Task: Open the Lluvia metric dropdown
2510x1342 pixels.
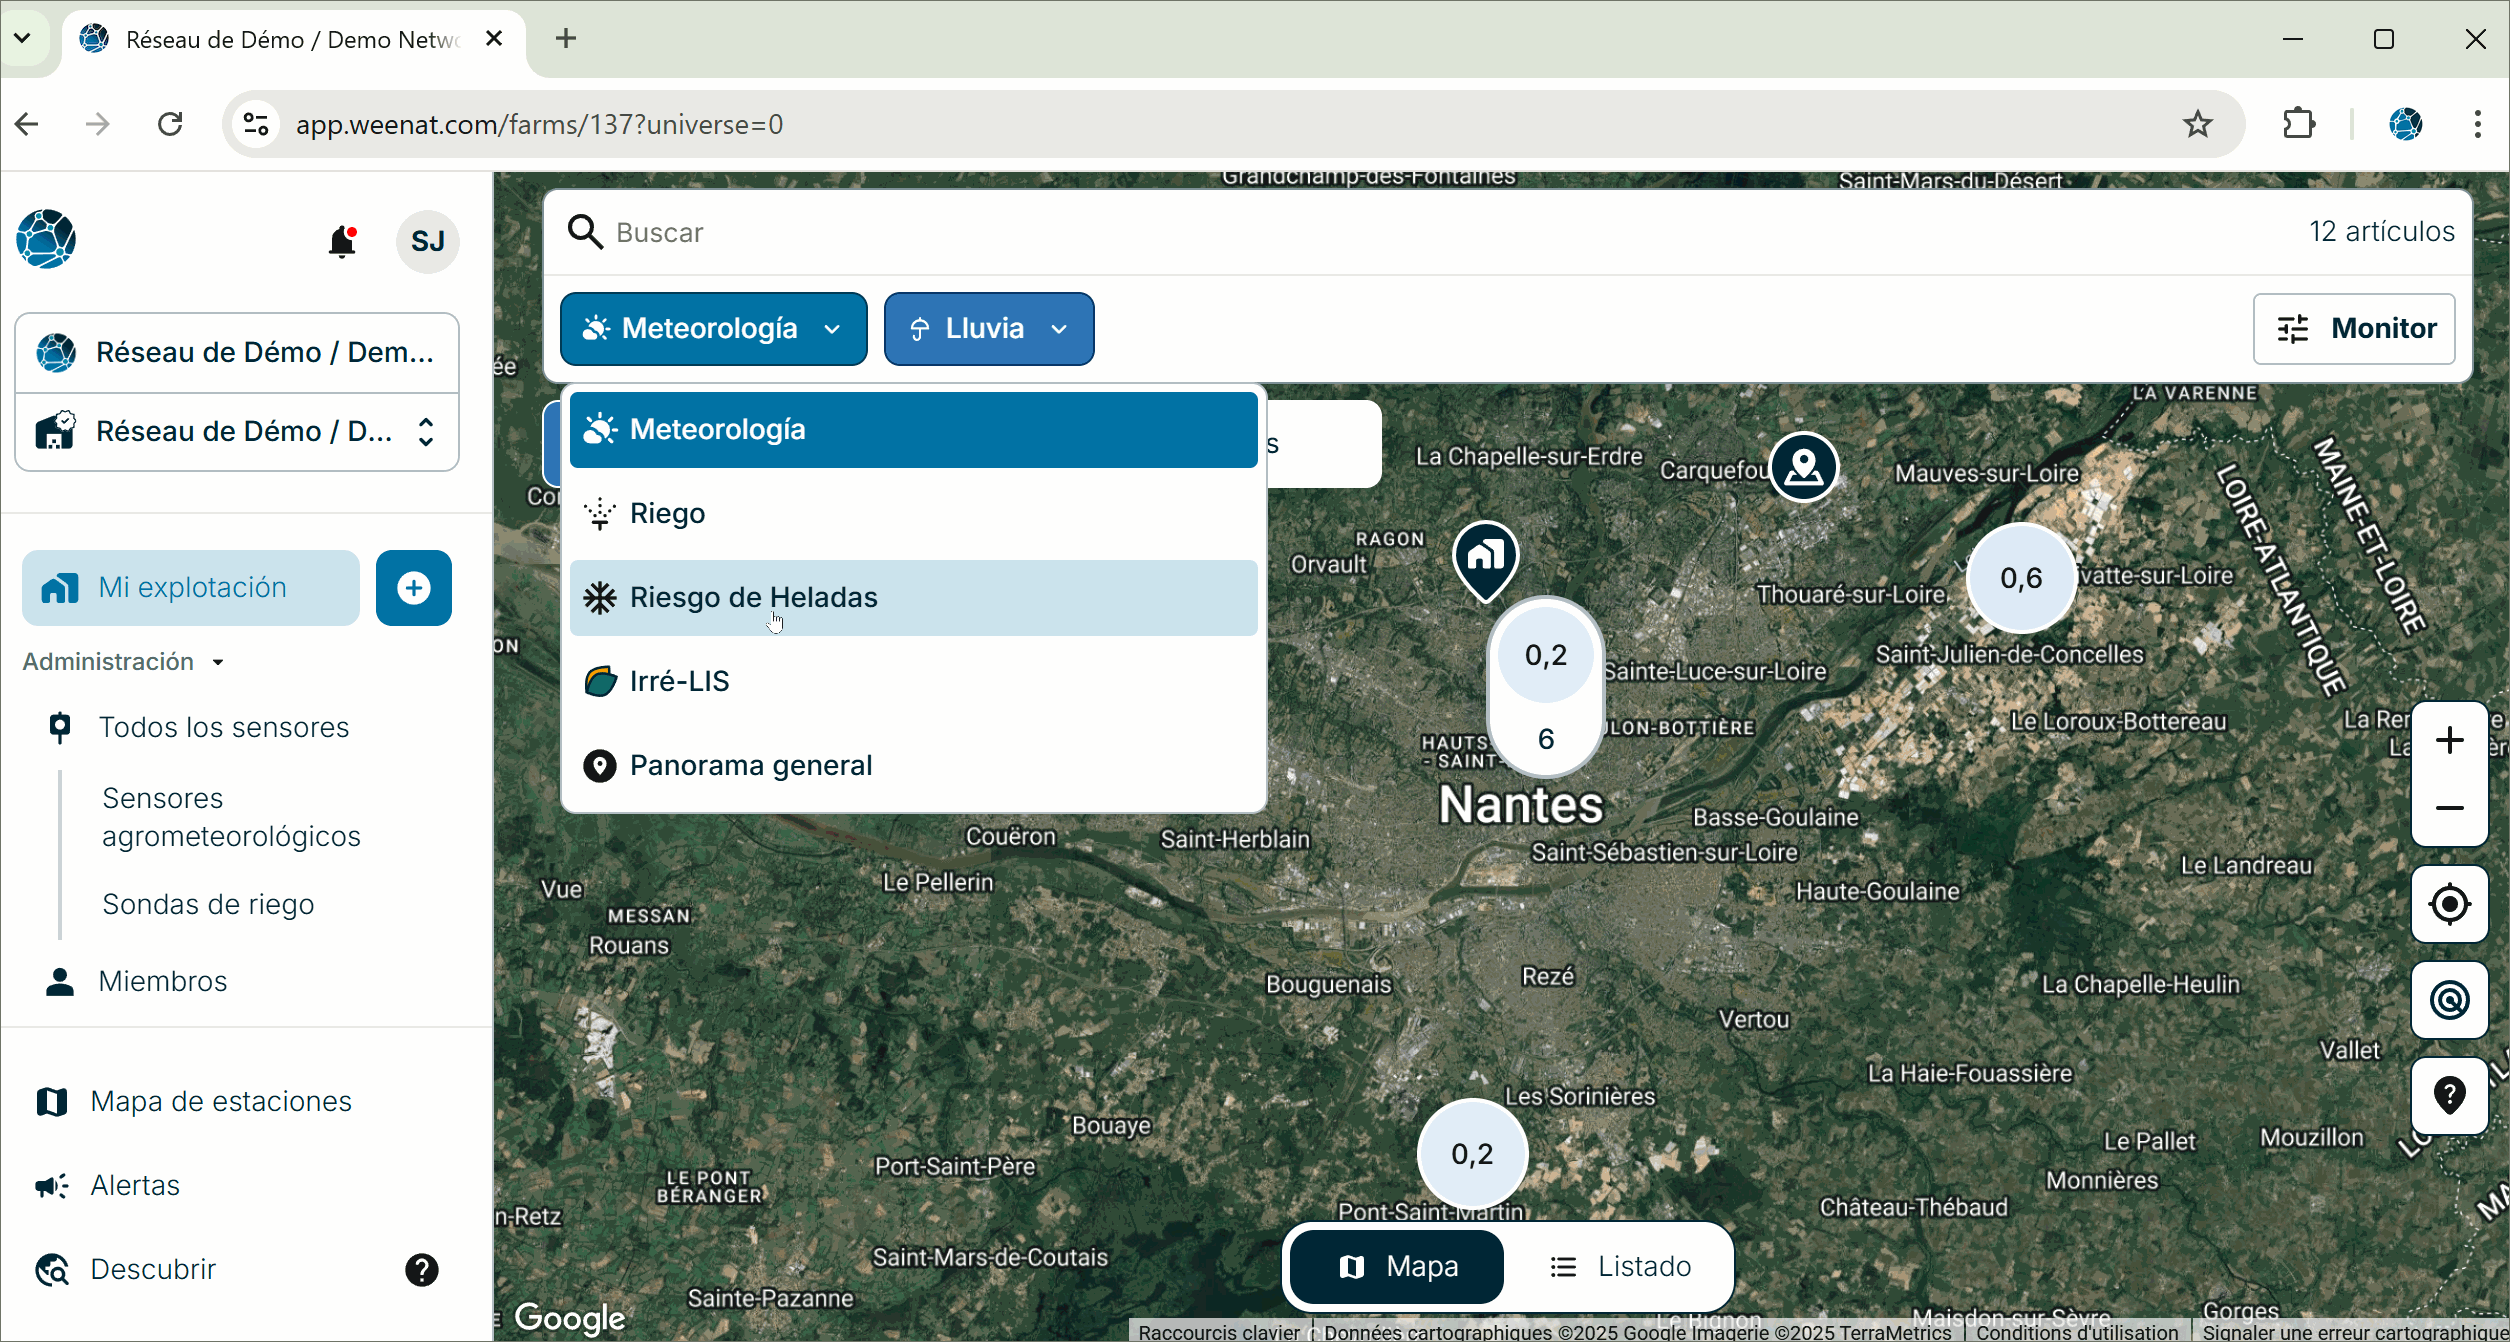Action: pos(989,329)
